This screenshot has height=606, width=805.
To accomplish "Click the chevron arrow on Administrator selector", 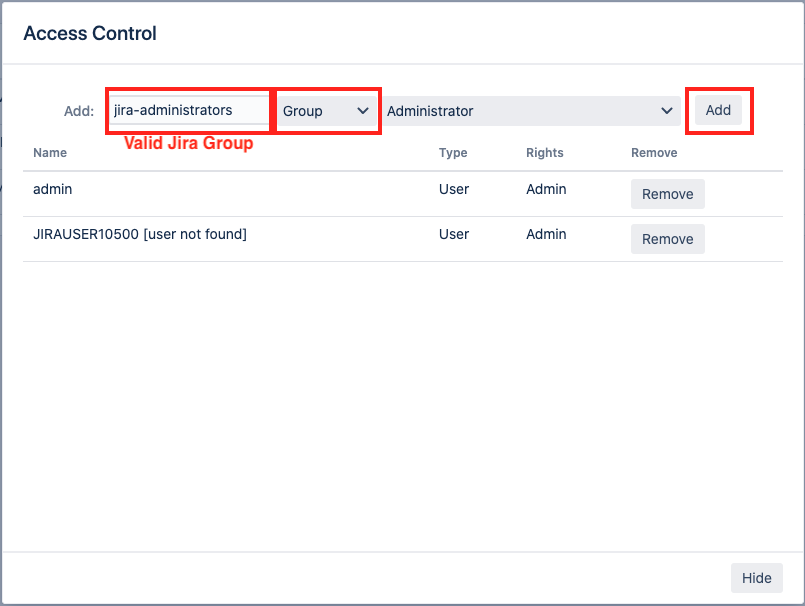I will coord(667,111).
